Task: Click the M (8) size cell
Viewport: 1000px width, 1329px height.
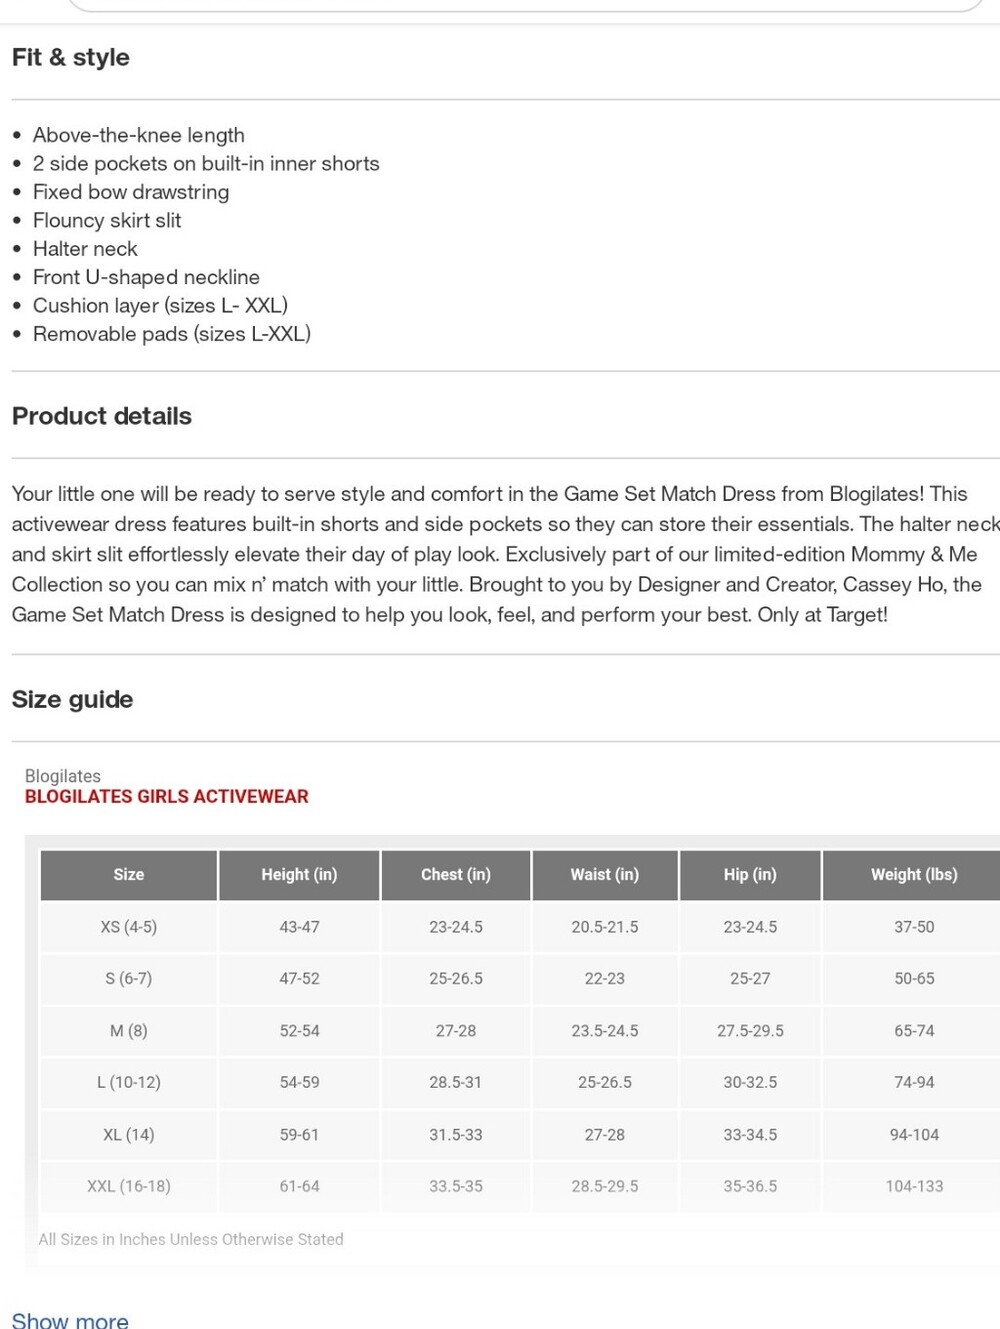Action: [129, 1031]
